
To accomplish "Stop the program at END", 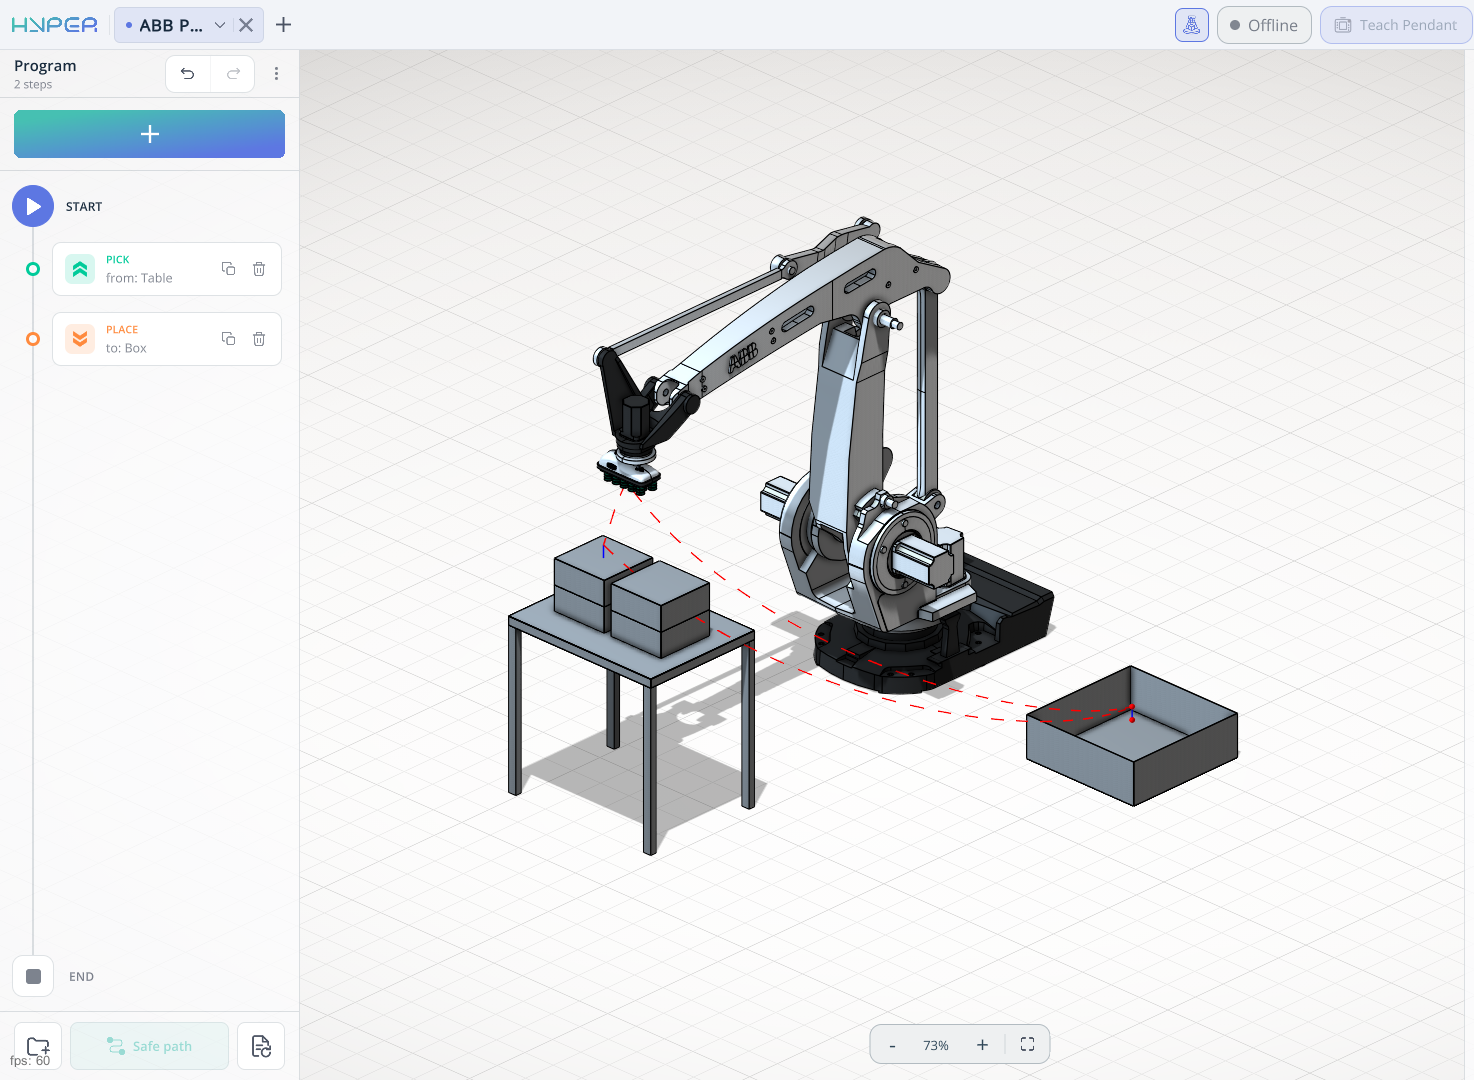I will tap(33, 976).
